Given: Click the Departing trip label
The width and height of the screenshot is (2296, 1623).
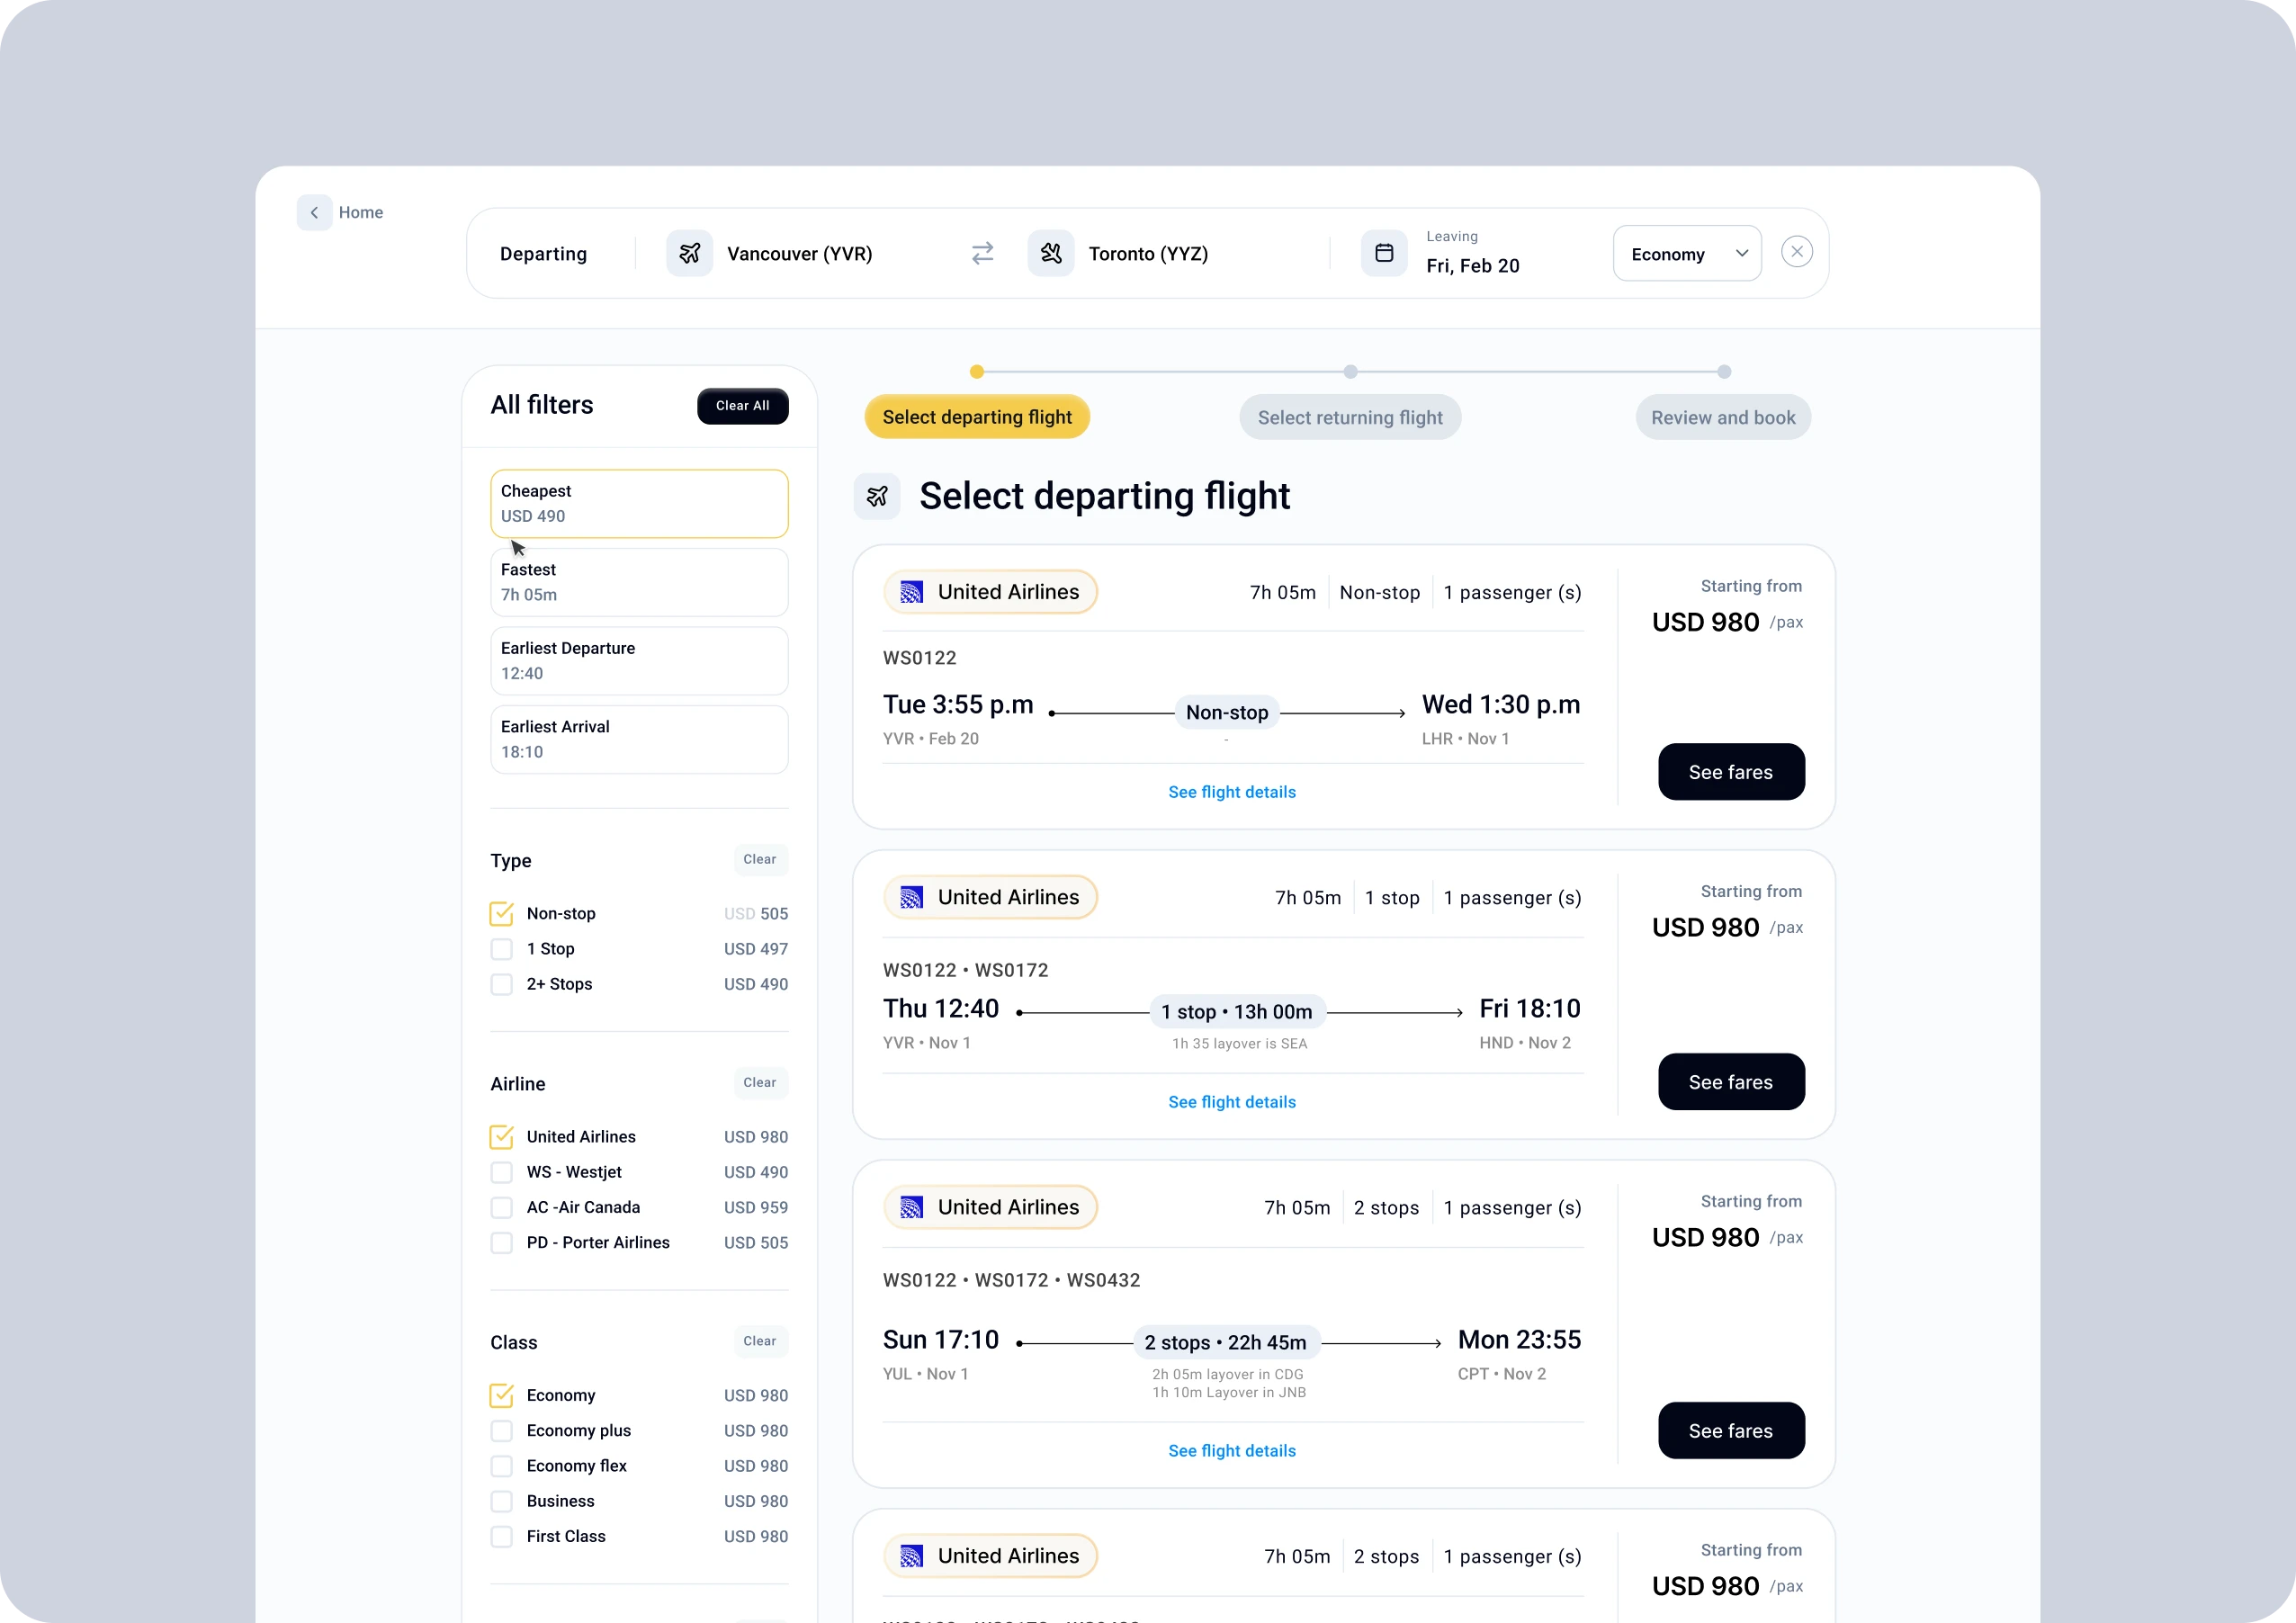Looking at the screenshot, I should tap(543, 254).
